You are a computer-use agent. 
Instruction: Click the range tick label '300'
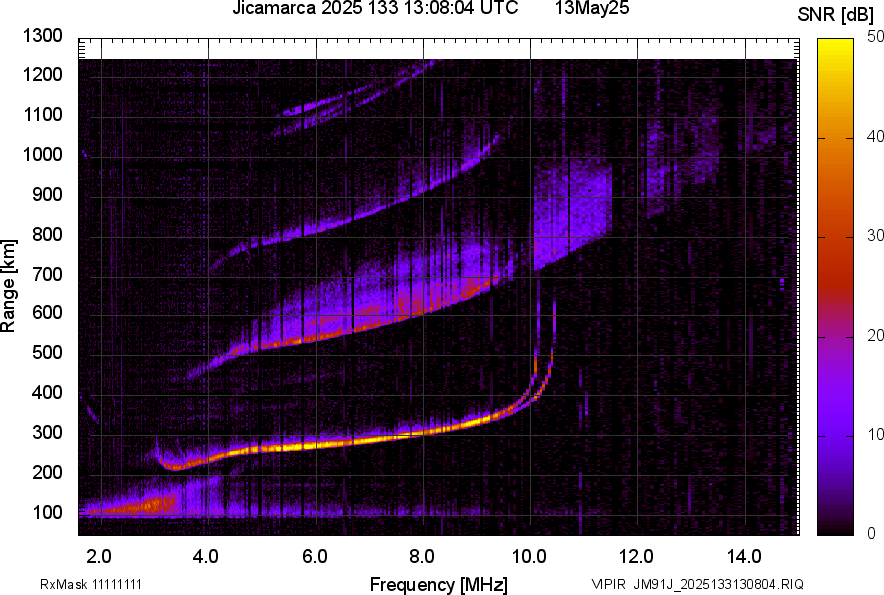(47, 432)
